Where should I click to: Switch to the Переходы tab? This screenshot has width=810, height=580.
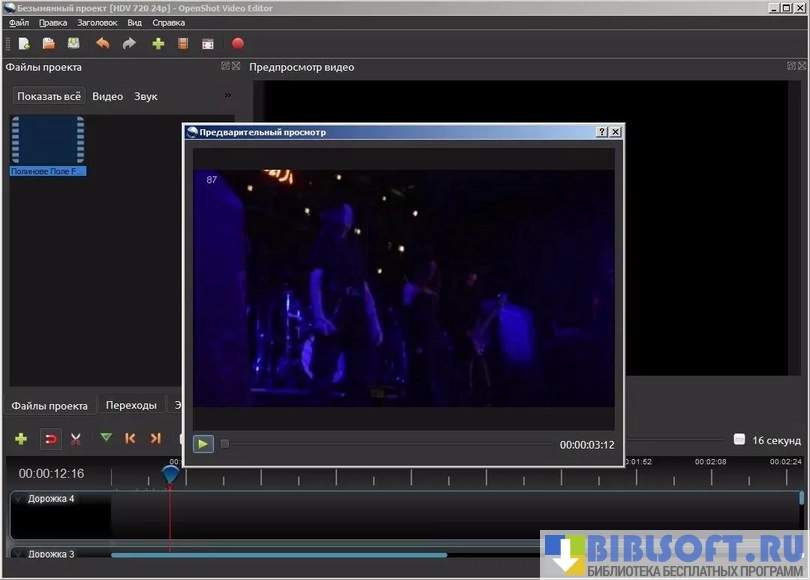click(131, 405)
